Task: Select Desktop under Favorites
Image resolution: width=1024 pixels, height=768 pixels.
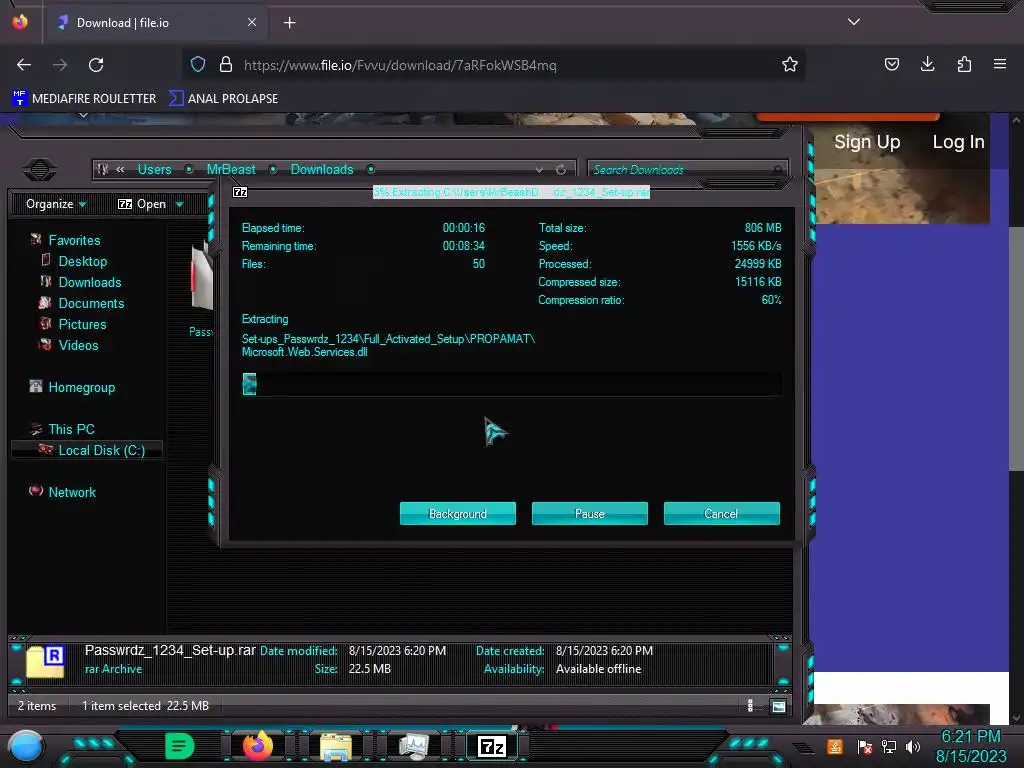Action: [82, 261]
